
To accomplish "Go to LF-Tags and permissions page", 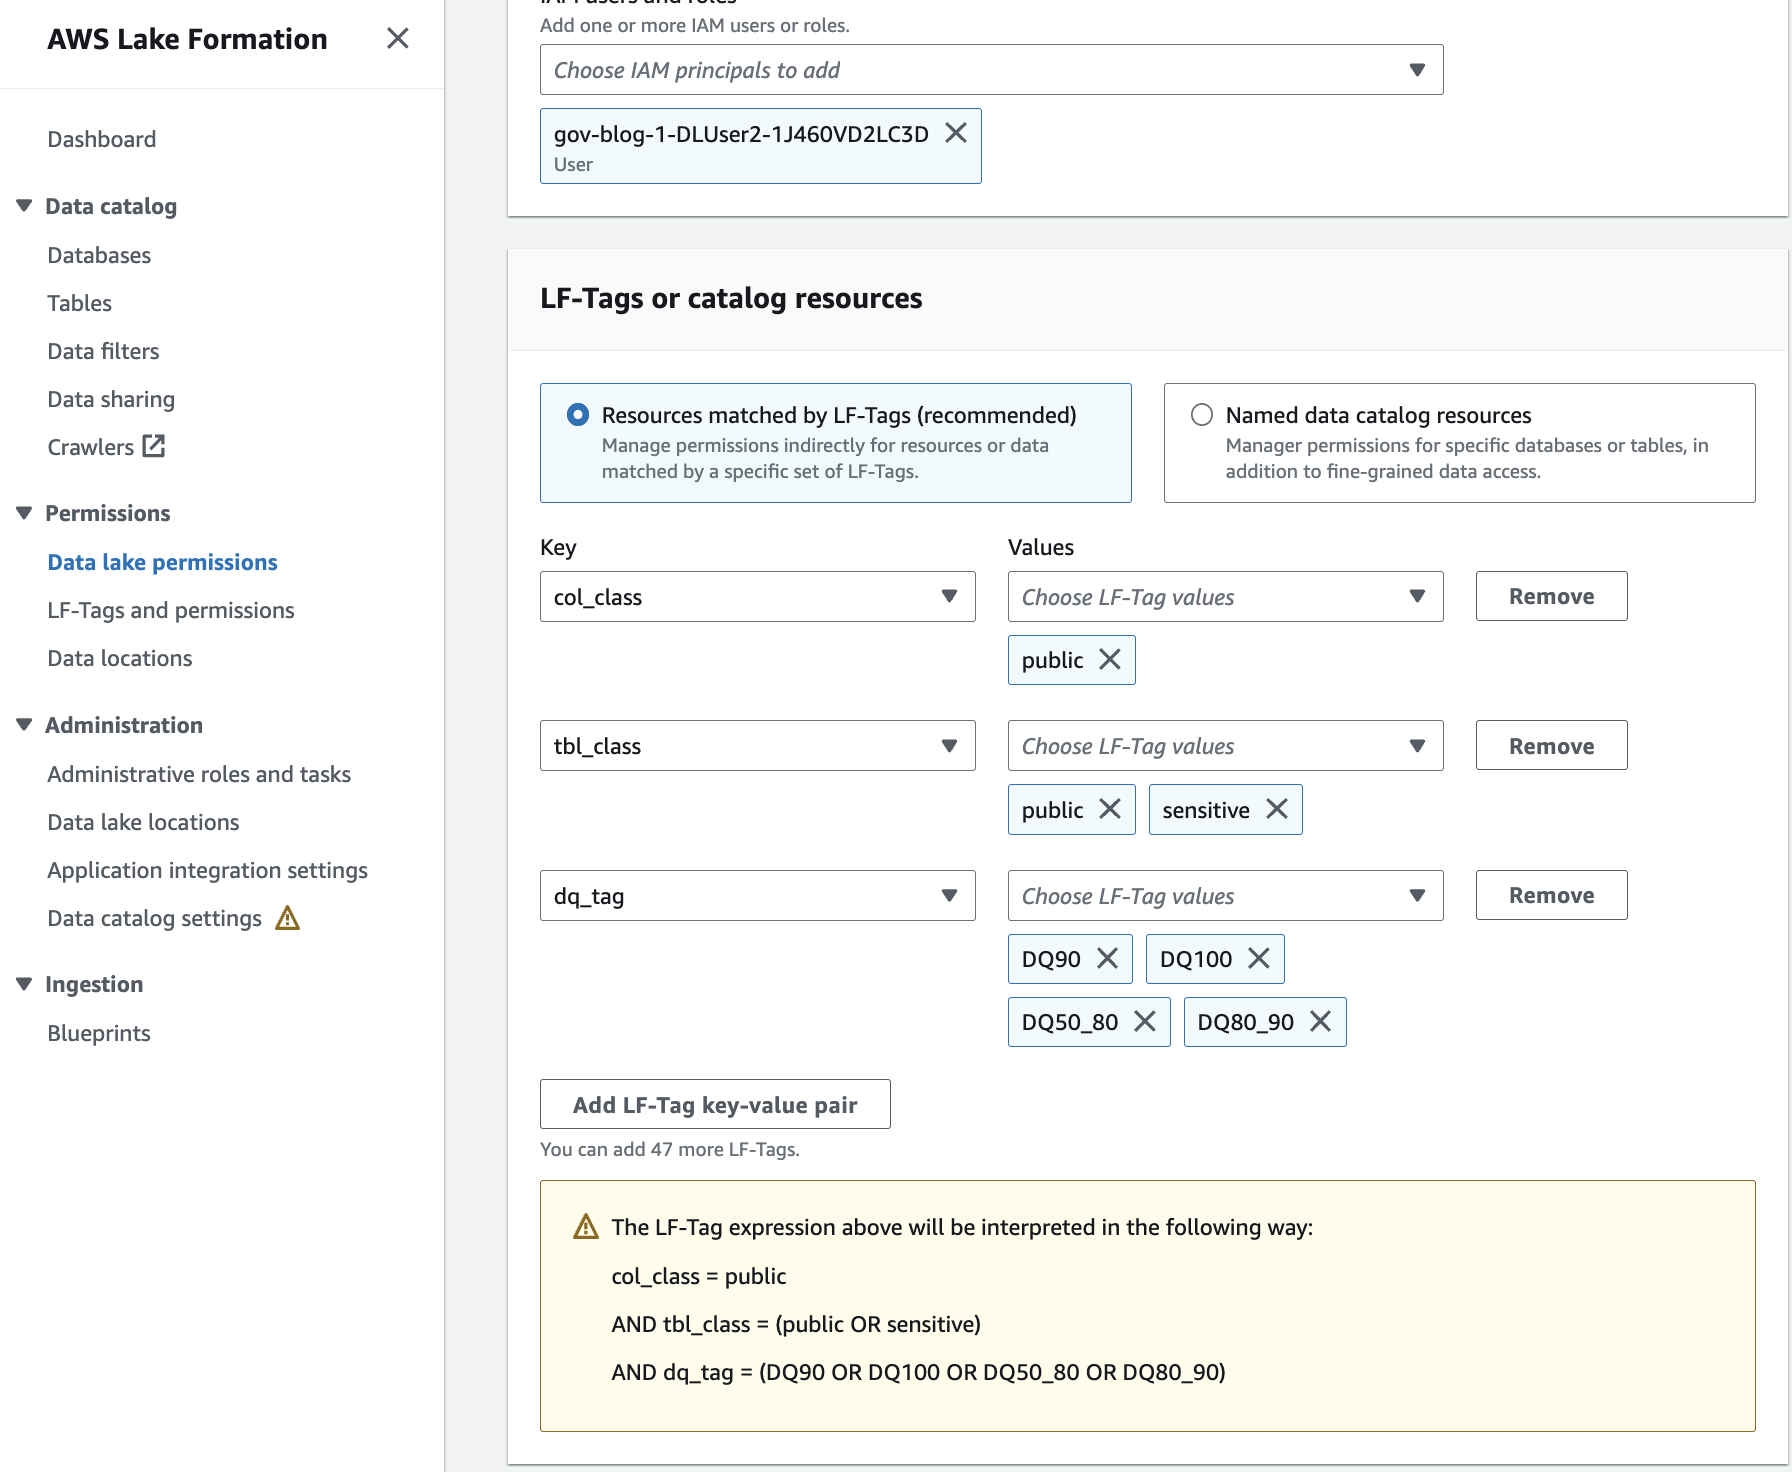I will click(x=171, y=610).
